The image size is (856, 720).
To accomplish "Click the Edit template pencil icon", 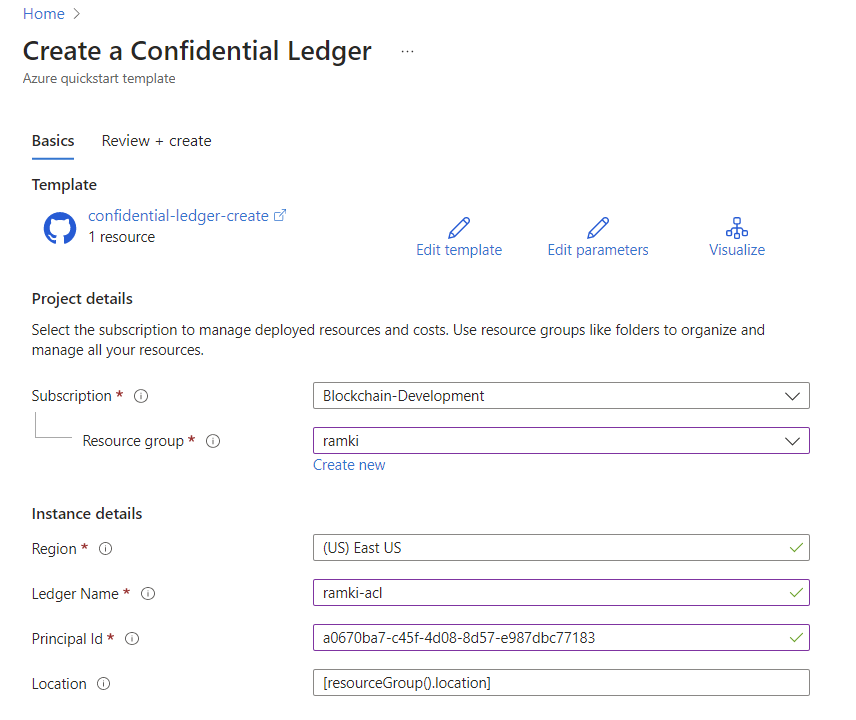I will tap(459, 228).
